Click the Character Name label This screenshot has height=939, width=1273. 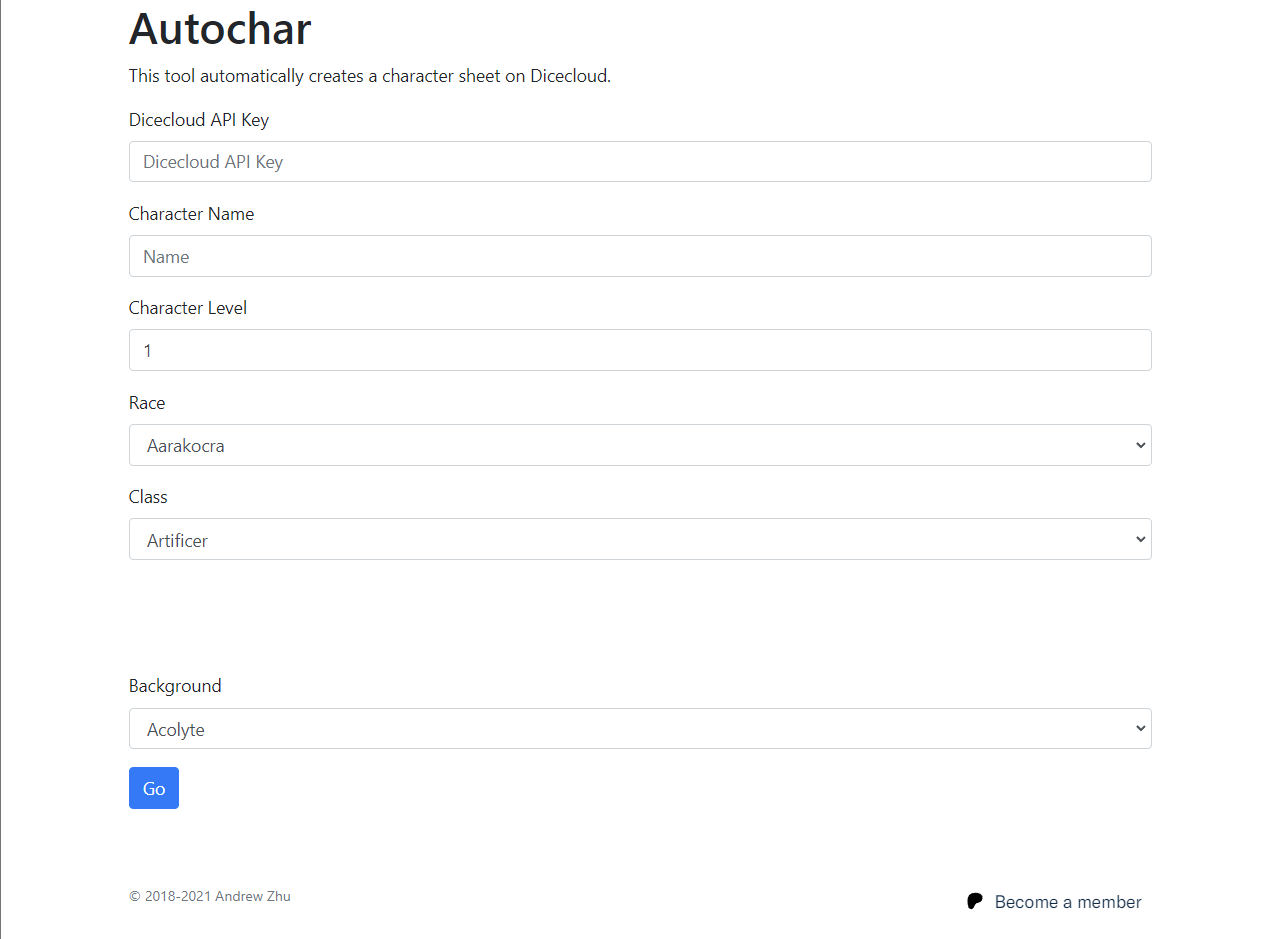[191, 214]
